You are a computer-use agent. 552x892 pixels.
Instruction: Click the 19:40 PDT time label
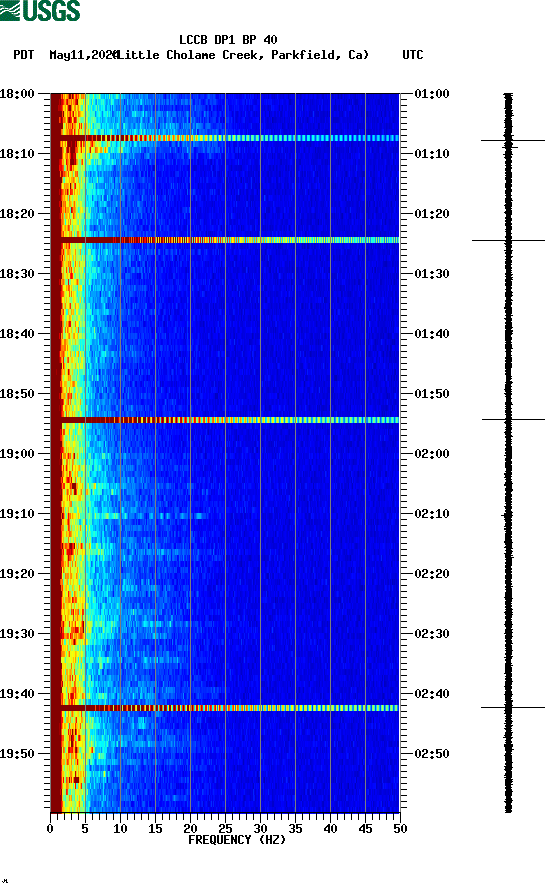[x=17, y=694]
